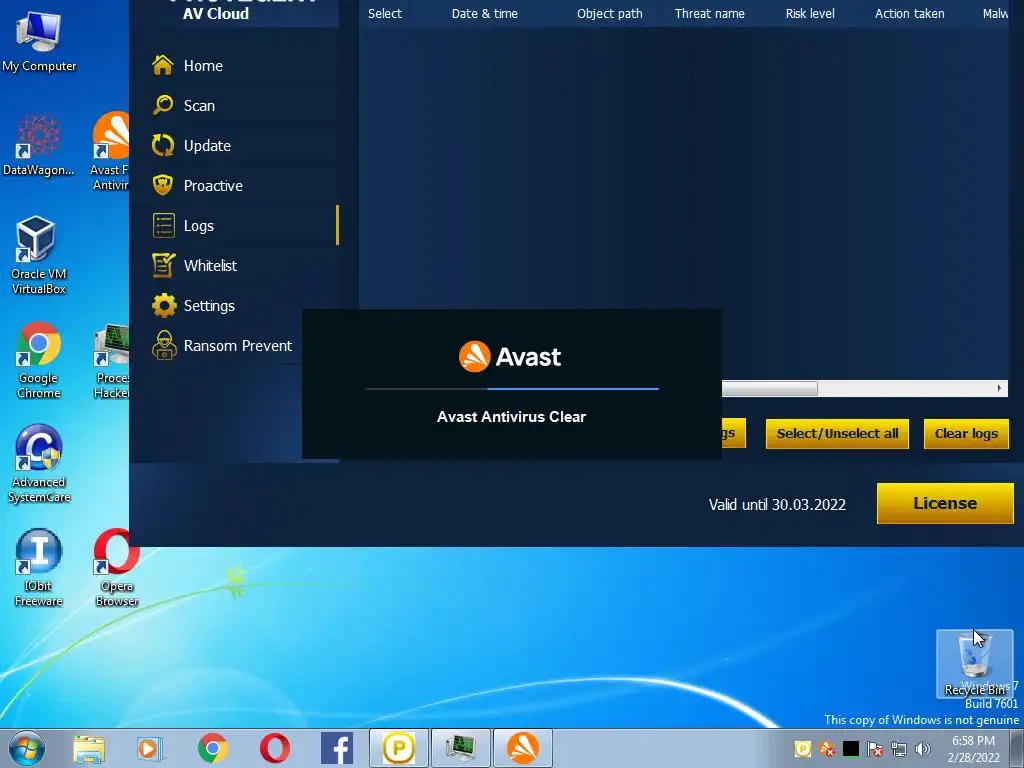This screenshot has width=1024, height=768.
Task: Click the Logs list icon
Action: (x=164, y=225)
